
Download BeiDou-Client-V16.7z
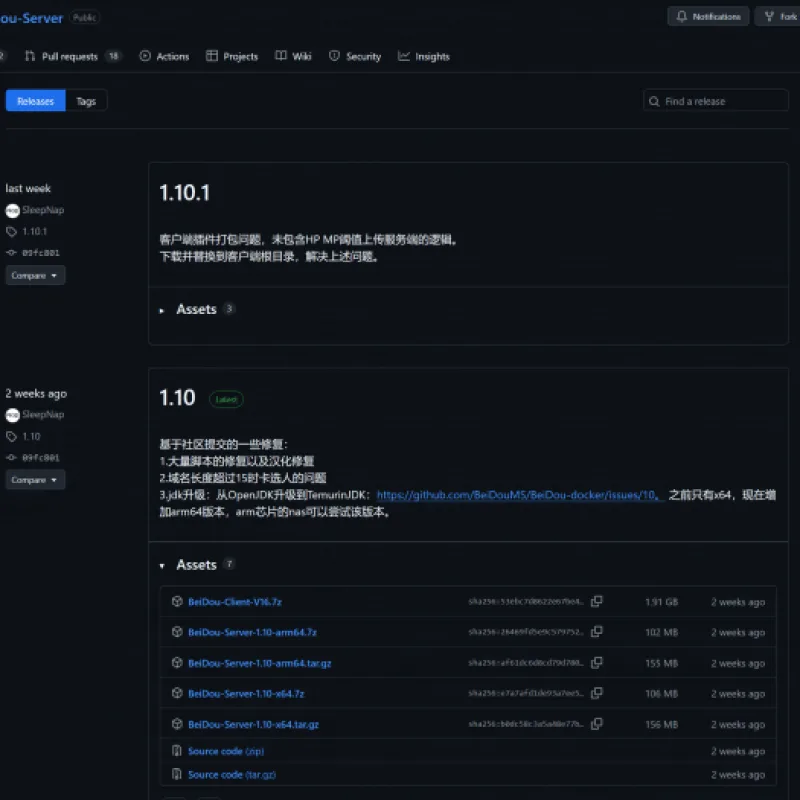[235, 602]
